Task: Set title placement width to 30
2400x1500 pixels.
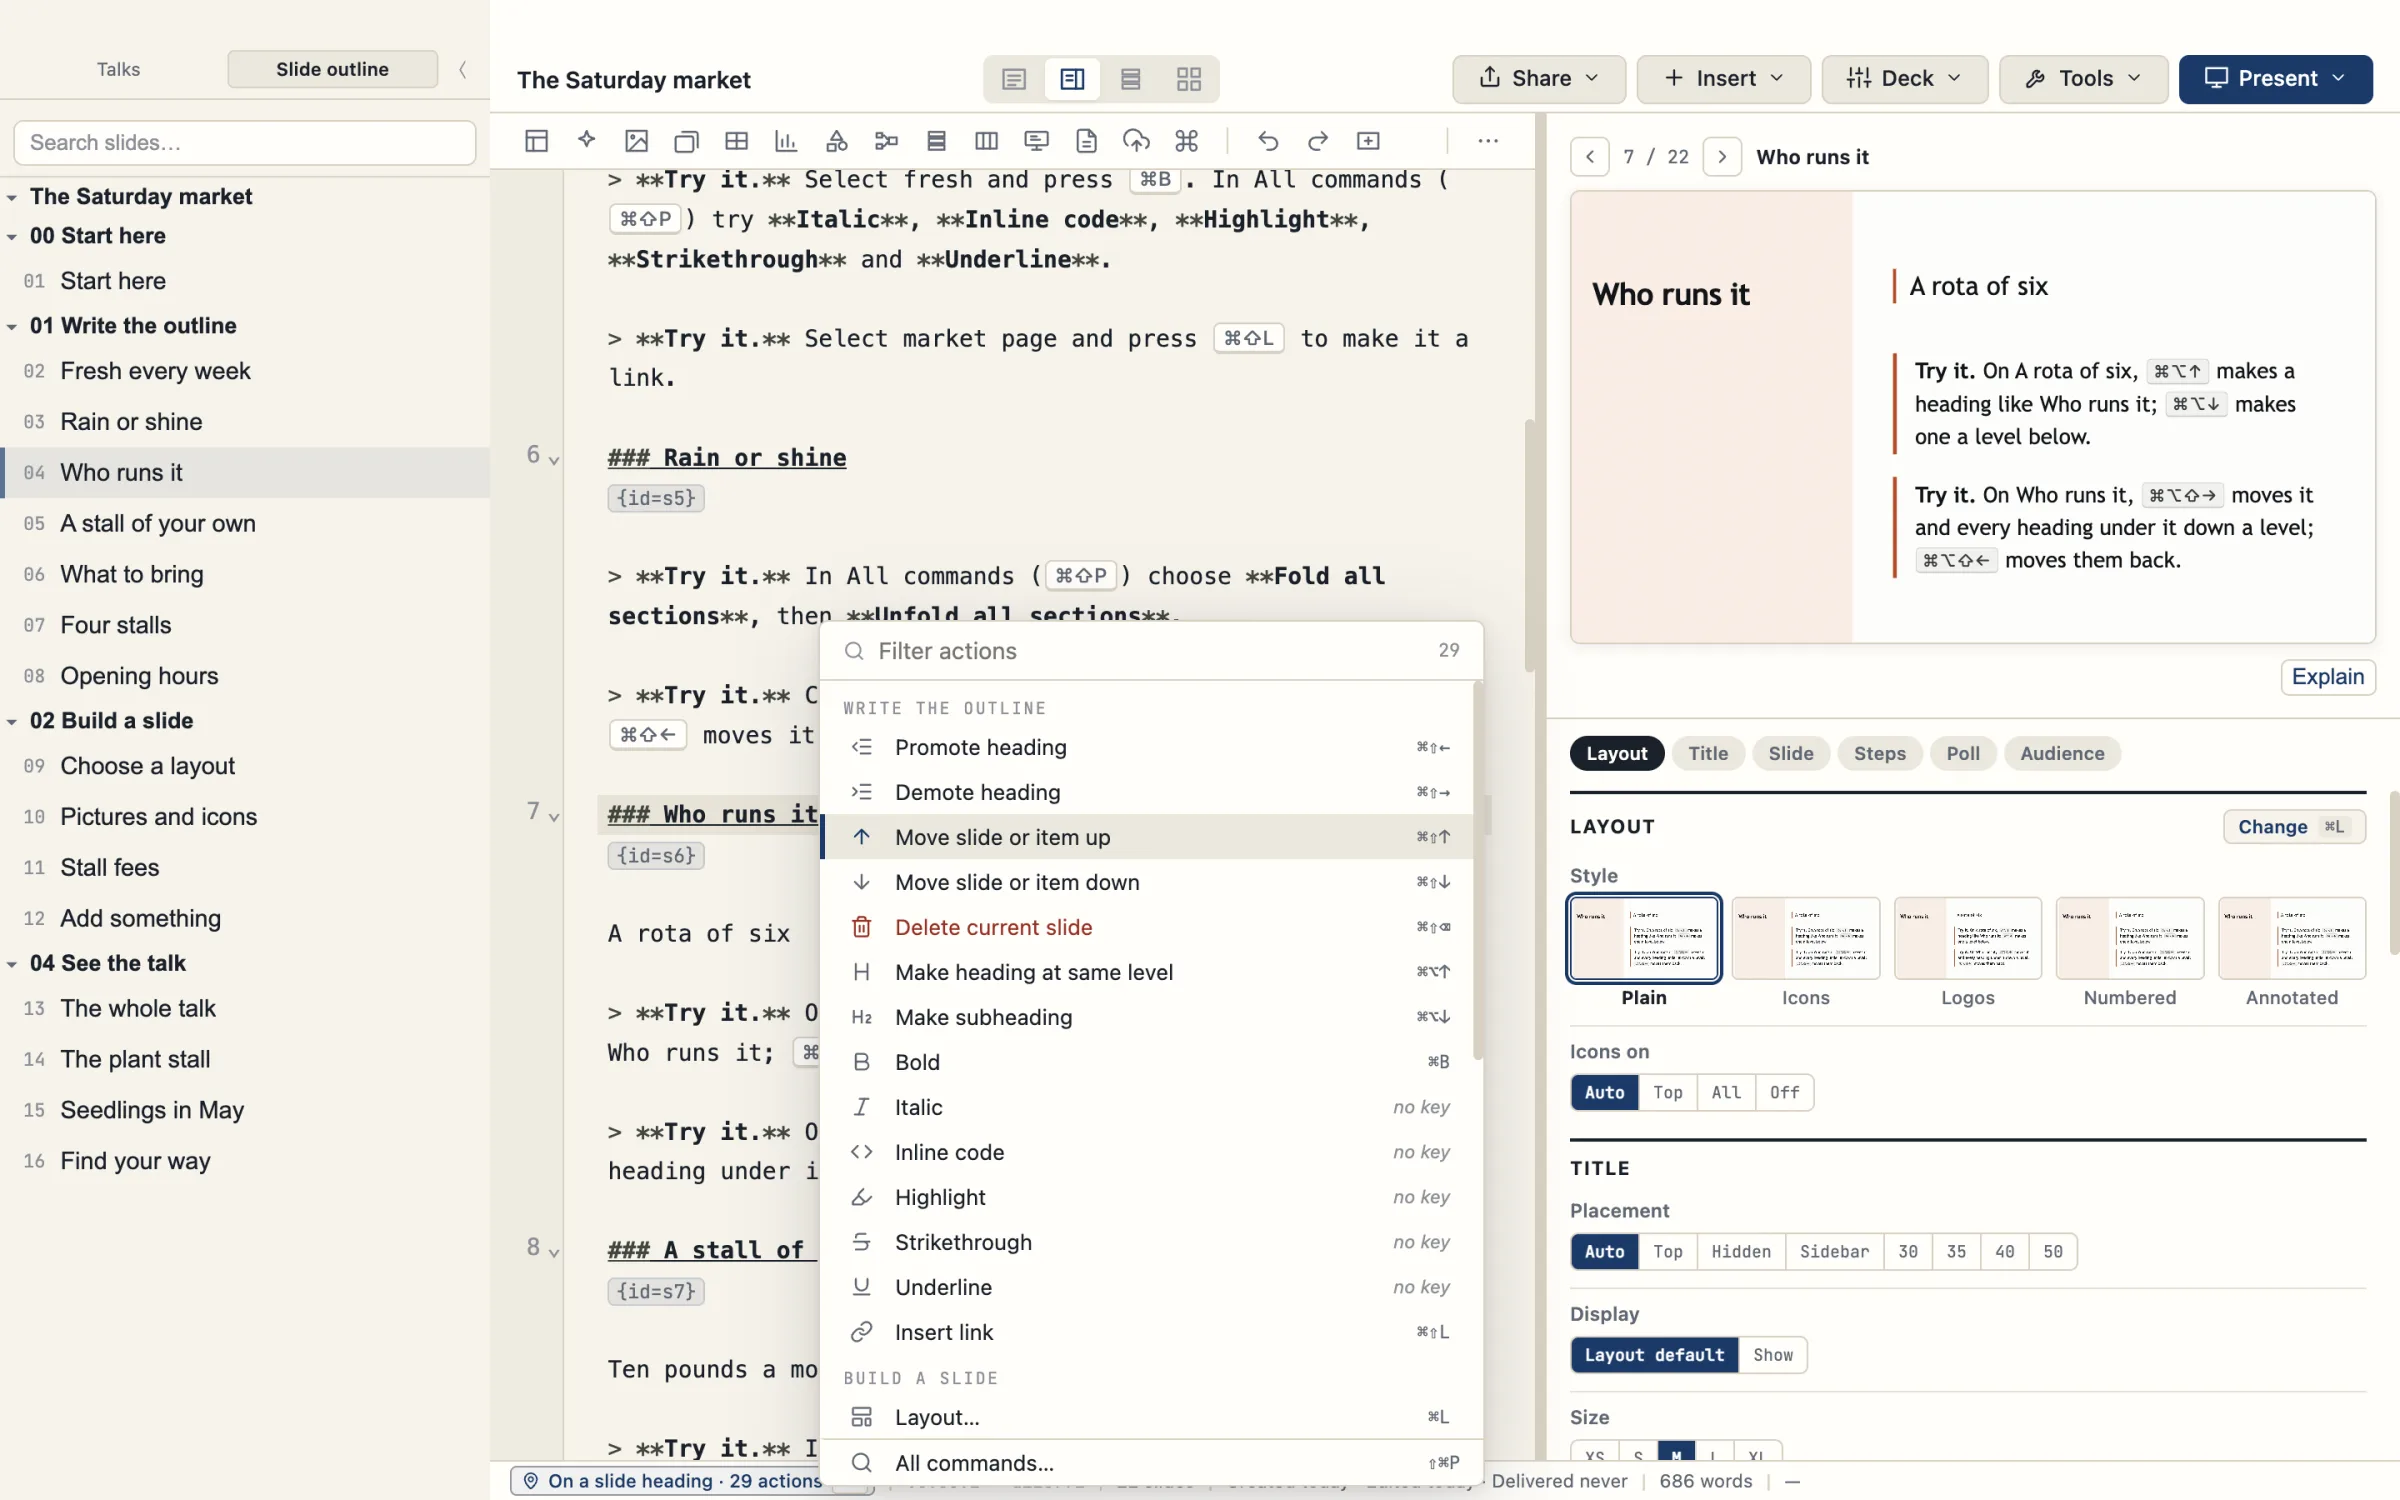Action: (x=1908, y=1251)
